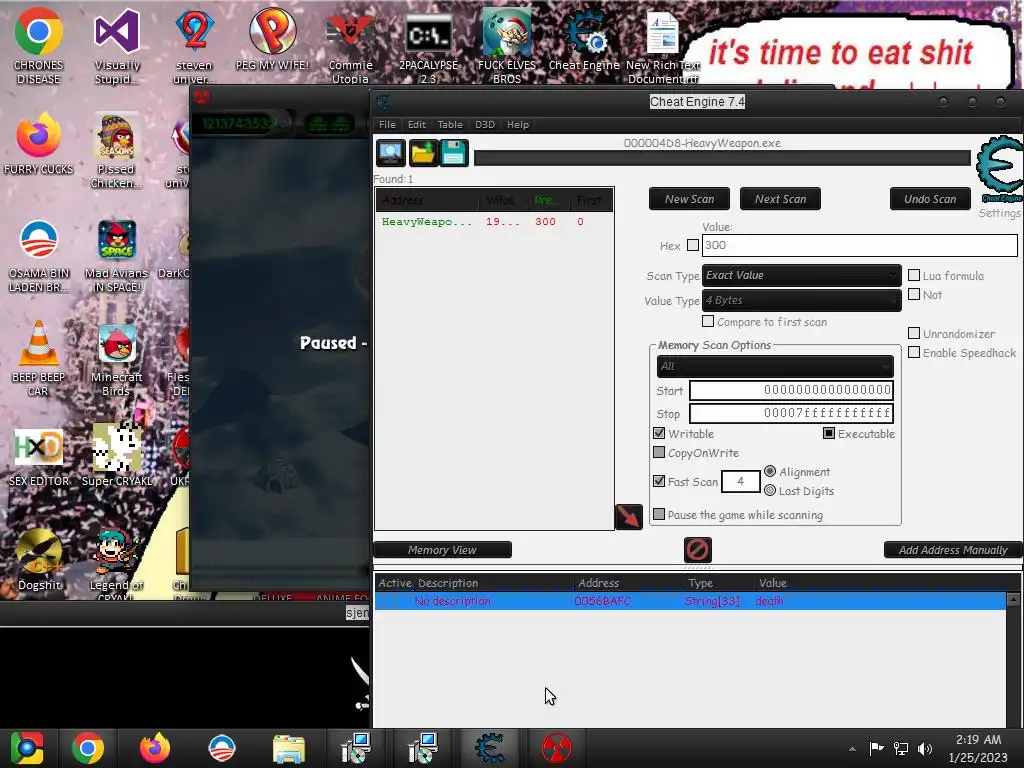Open the PEG MY WIFE! desktop icon
This screenshot has width=1024, height=768.
(x=272, y=39)
